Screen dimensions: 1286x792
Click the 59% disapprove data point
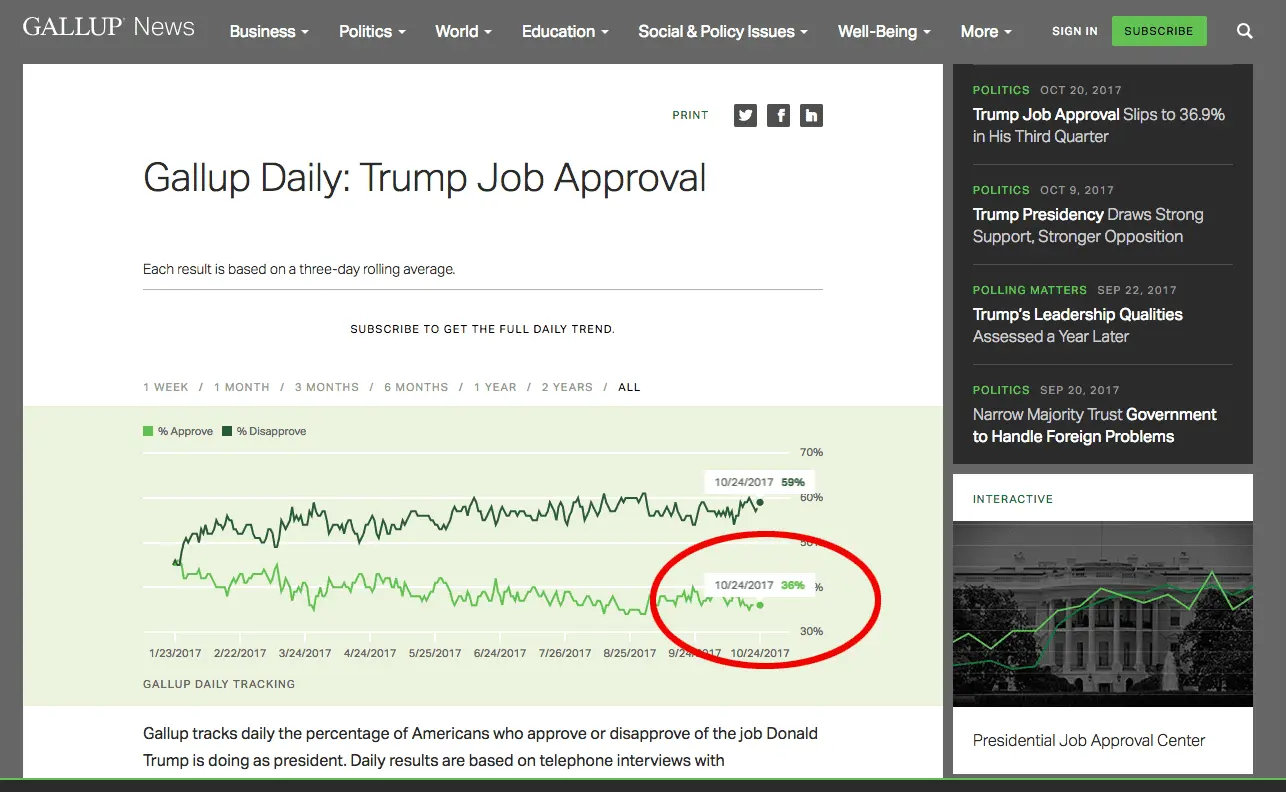click(760, 502)
